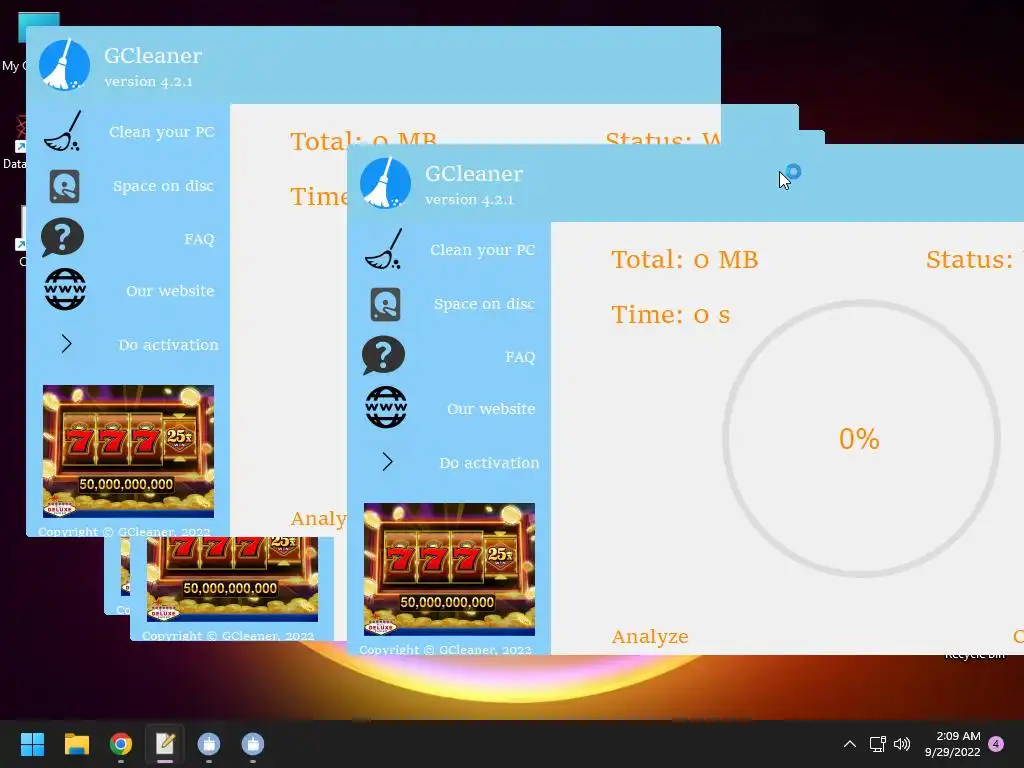Image resolution: width=1024 pixels, height=768 pixels.
Task: Expand the Do activation chevron in front window
Action: click(387, 462)
